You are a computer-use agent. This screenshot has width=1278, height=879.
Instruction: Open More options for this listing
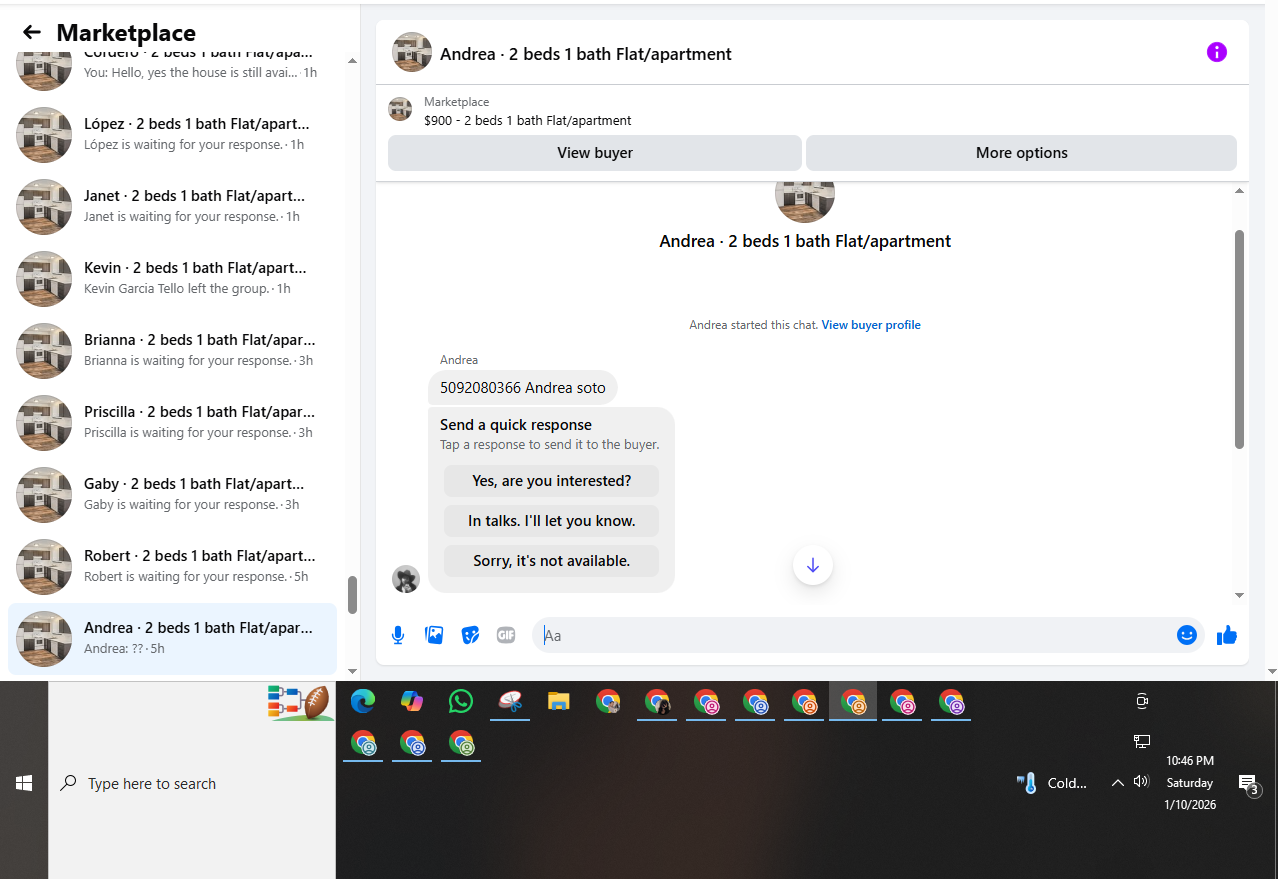click(x=1021, y=153)
